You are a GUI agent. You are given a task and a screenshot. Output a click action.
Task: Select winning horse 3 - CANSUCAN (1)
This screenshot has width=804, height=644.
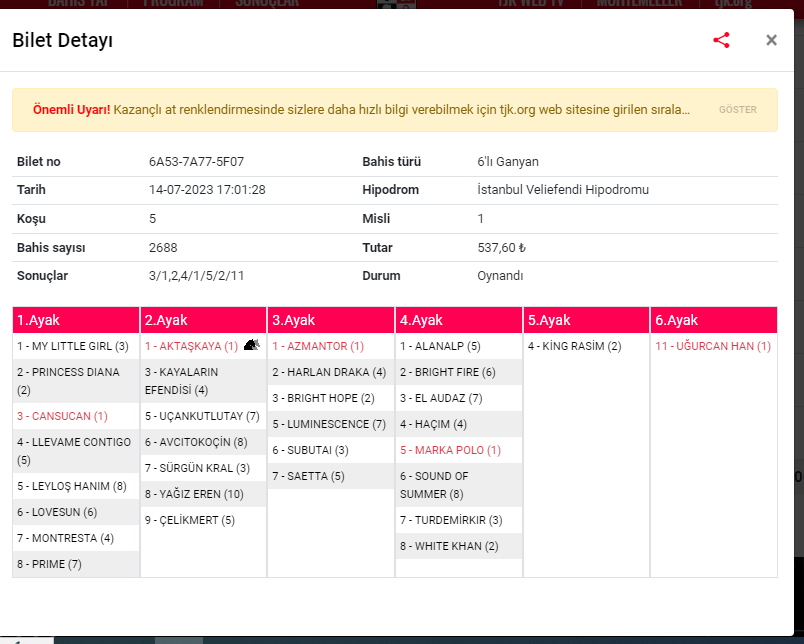coord(76,416)
